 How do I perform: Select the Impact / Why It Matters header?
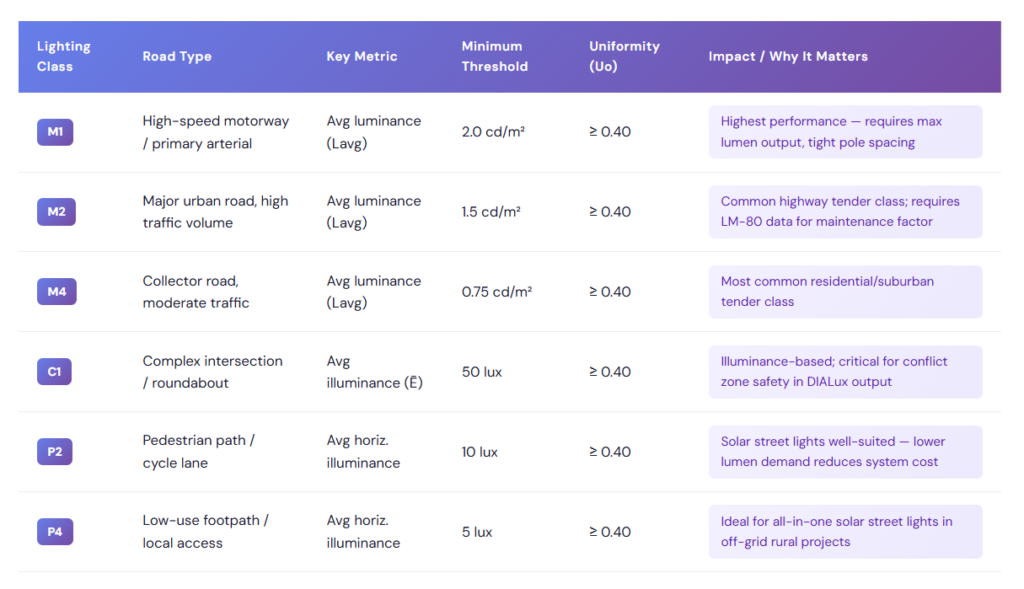coord(788,56)
